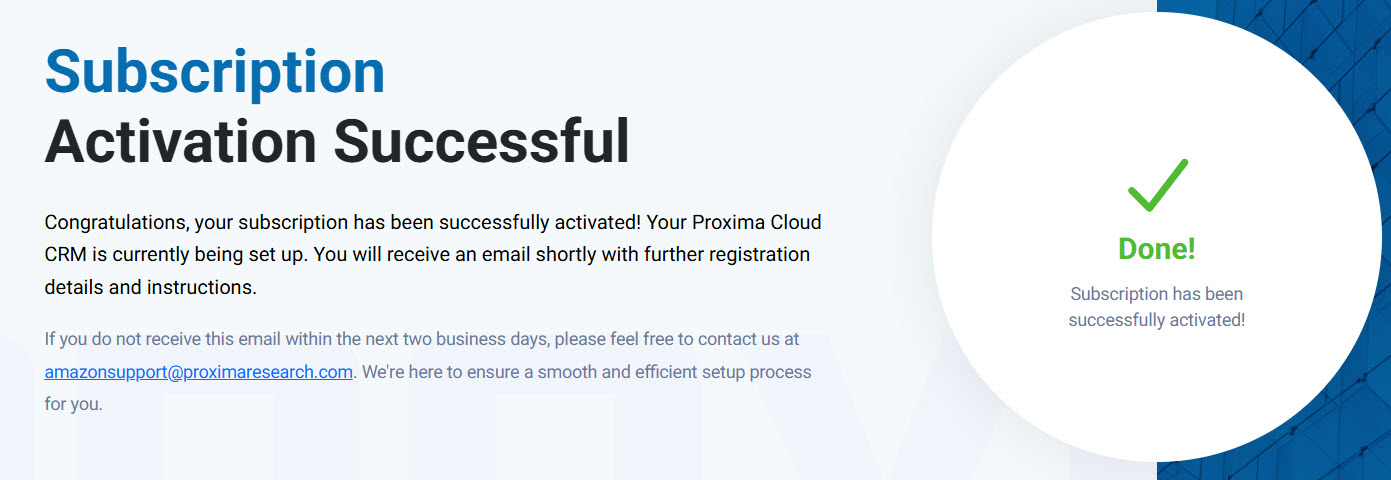The image size is (1391, 480).
Task: Click the word "Congratulations" in the paragraph
Action: 115,222
